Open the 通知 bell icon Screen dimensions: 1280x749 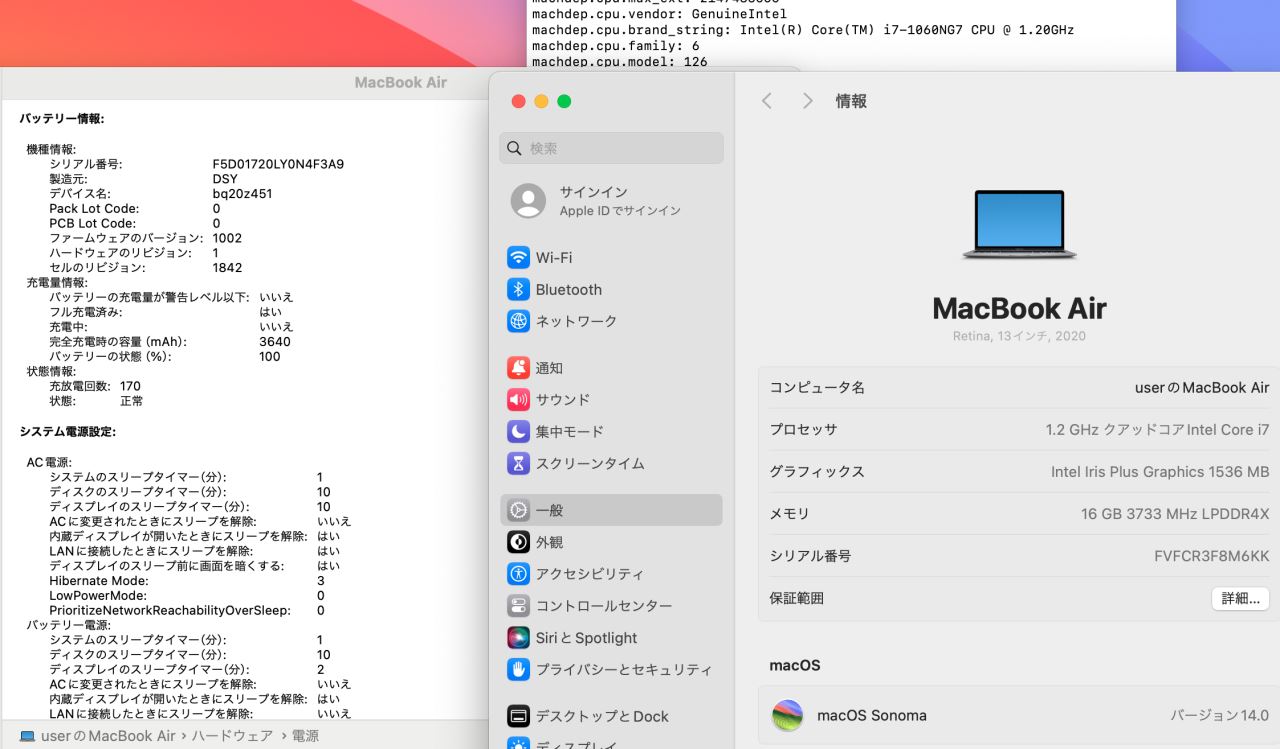(x=518, y=368)
